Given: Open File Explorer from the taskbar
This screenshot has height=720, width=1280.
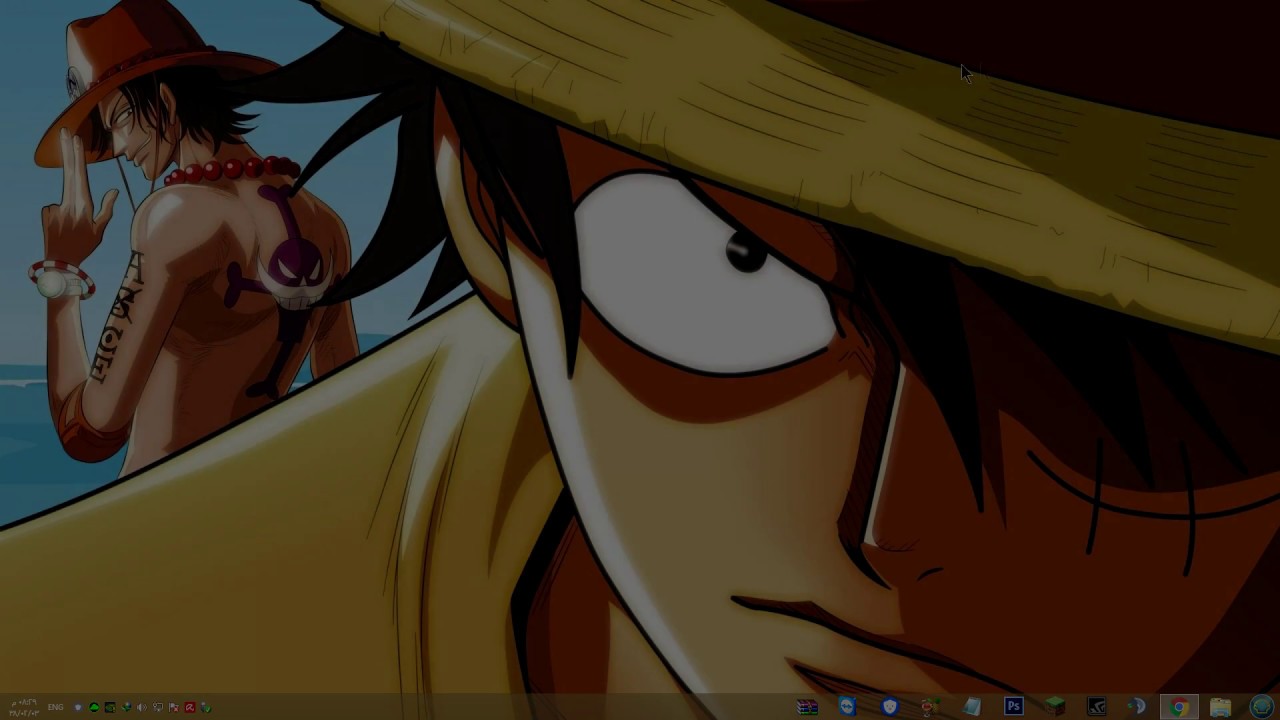Looking at the screenshot, I should pyautogui.click(x=1220, y=707).
